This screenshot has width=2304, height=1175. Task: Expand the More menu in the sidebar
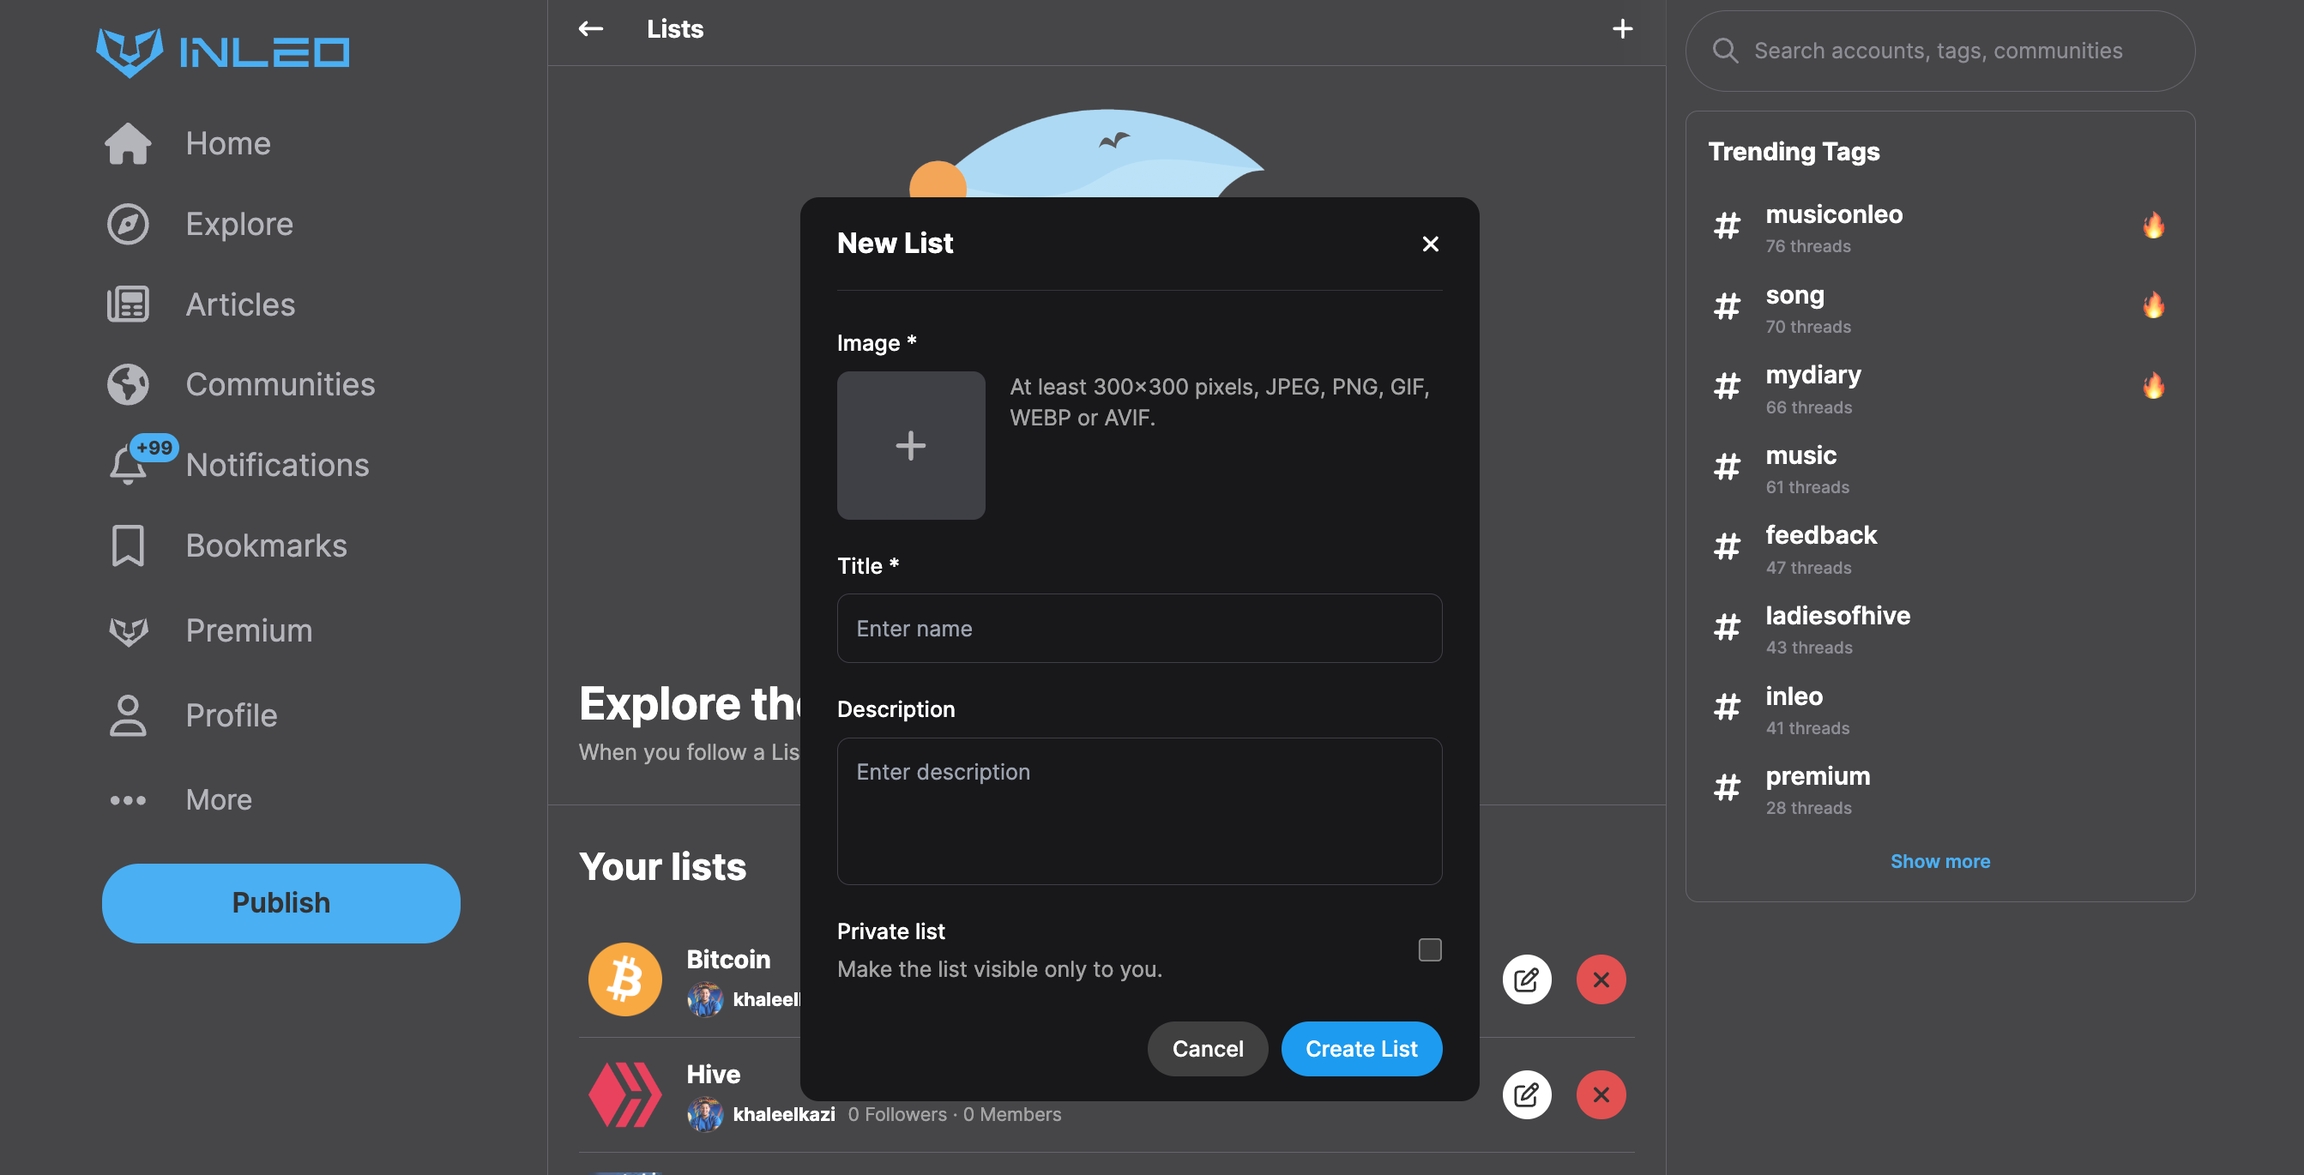pos(218,800)
